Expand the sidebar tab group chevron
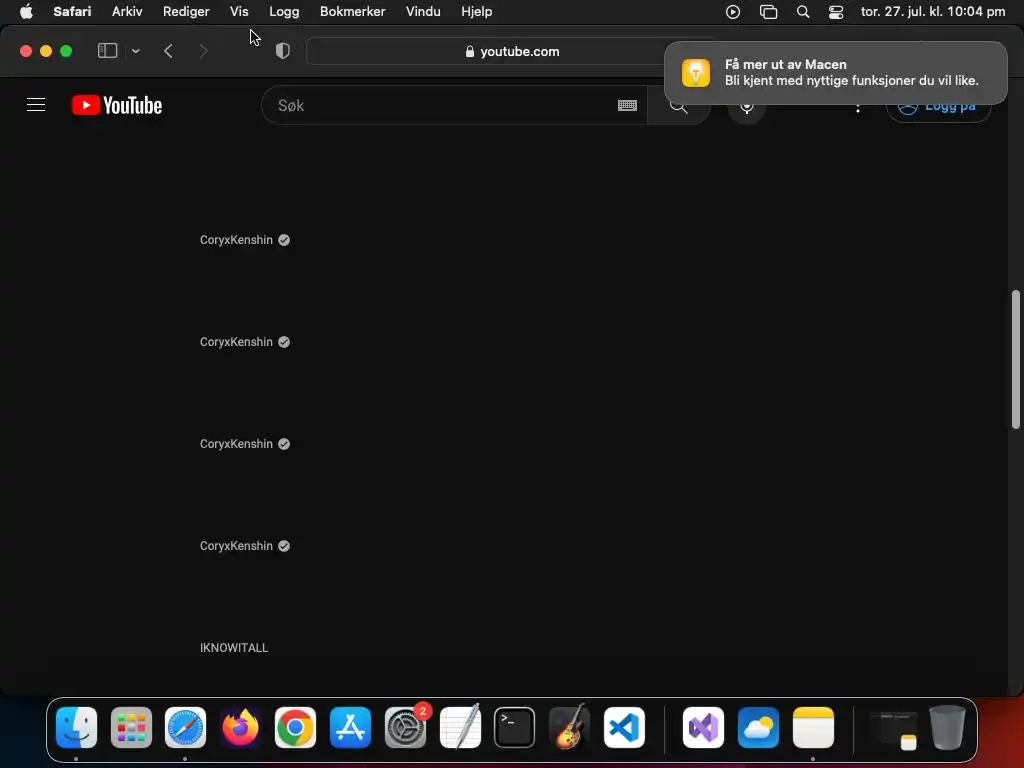This screenshot has width=1024, height=768. click(136, 51)
